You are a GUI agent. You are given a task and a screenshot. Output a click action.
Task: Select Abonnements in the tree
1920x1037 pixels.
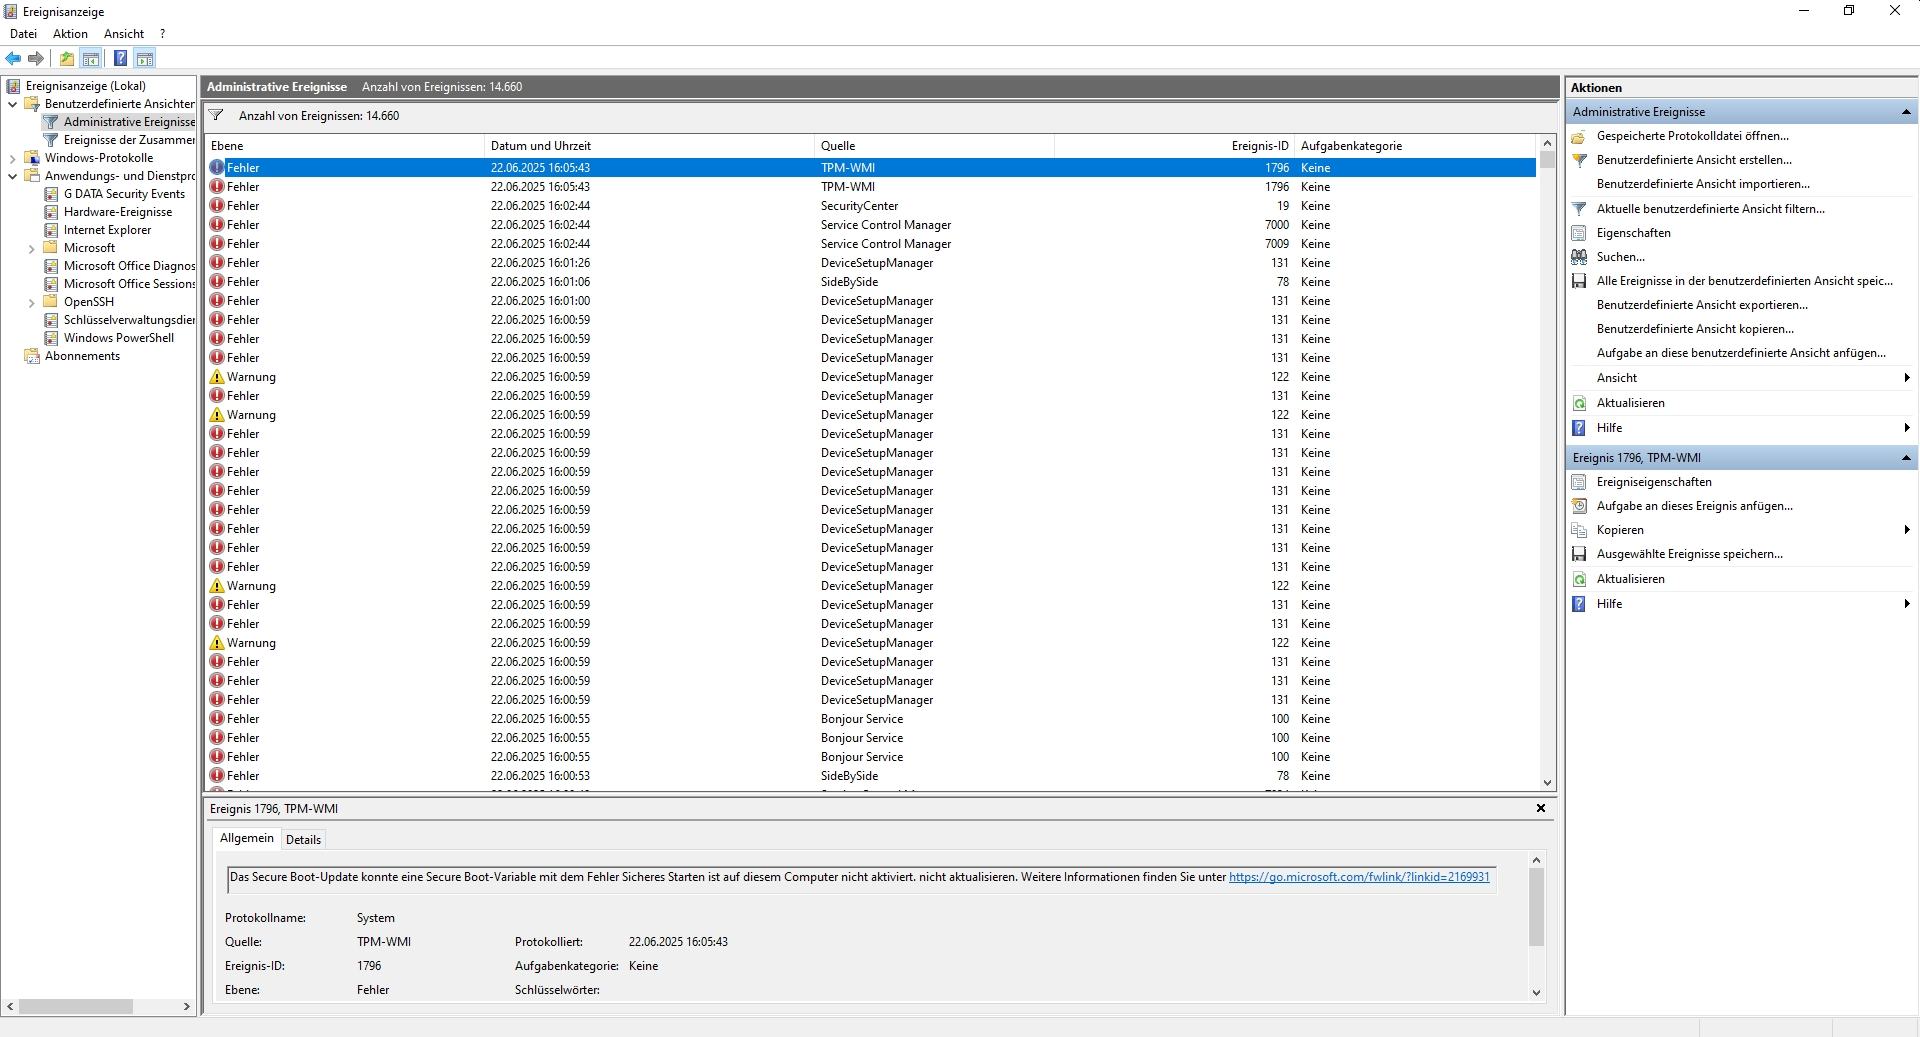(82, 356)
